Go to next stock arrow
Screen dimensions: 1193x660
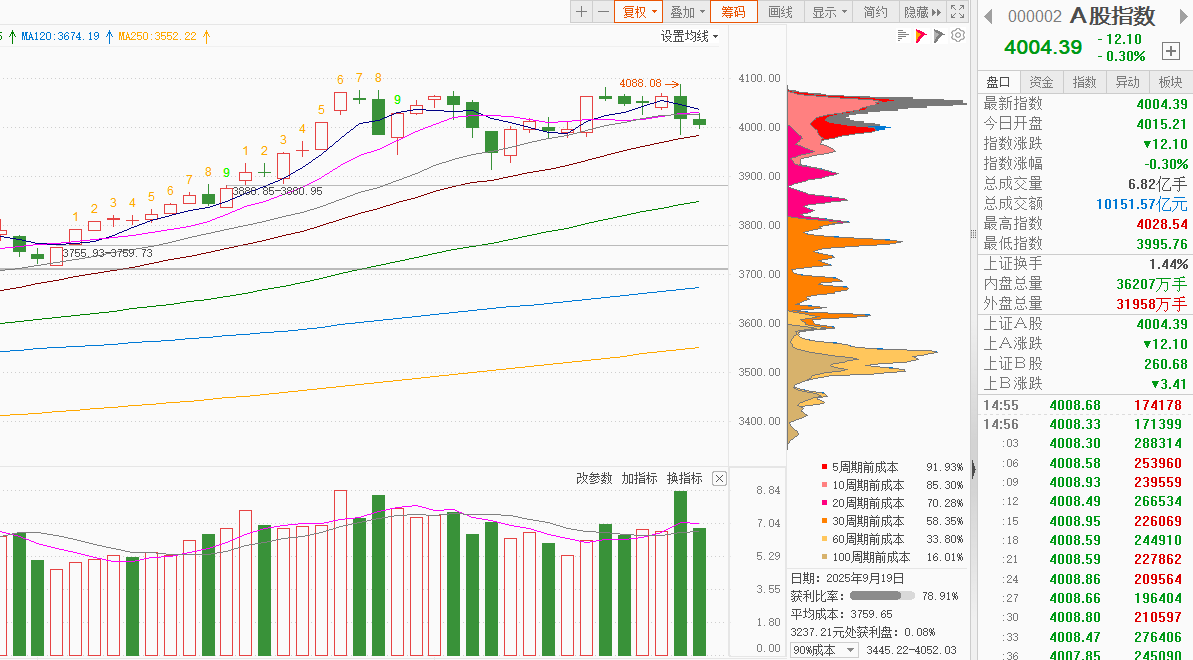click(1183, 16)
